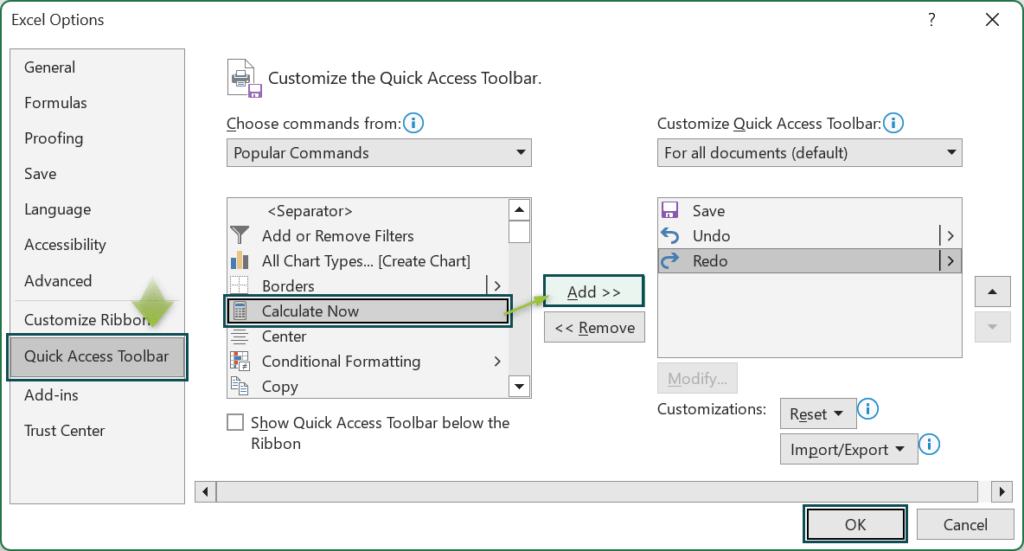Click the Copy command icon
The width and height of the screenshot is (1024, 551).
point(240,386)
